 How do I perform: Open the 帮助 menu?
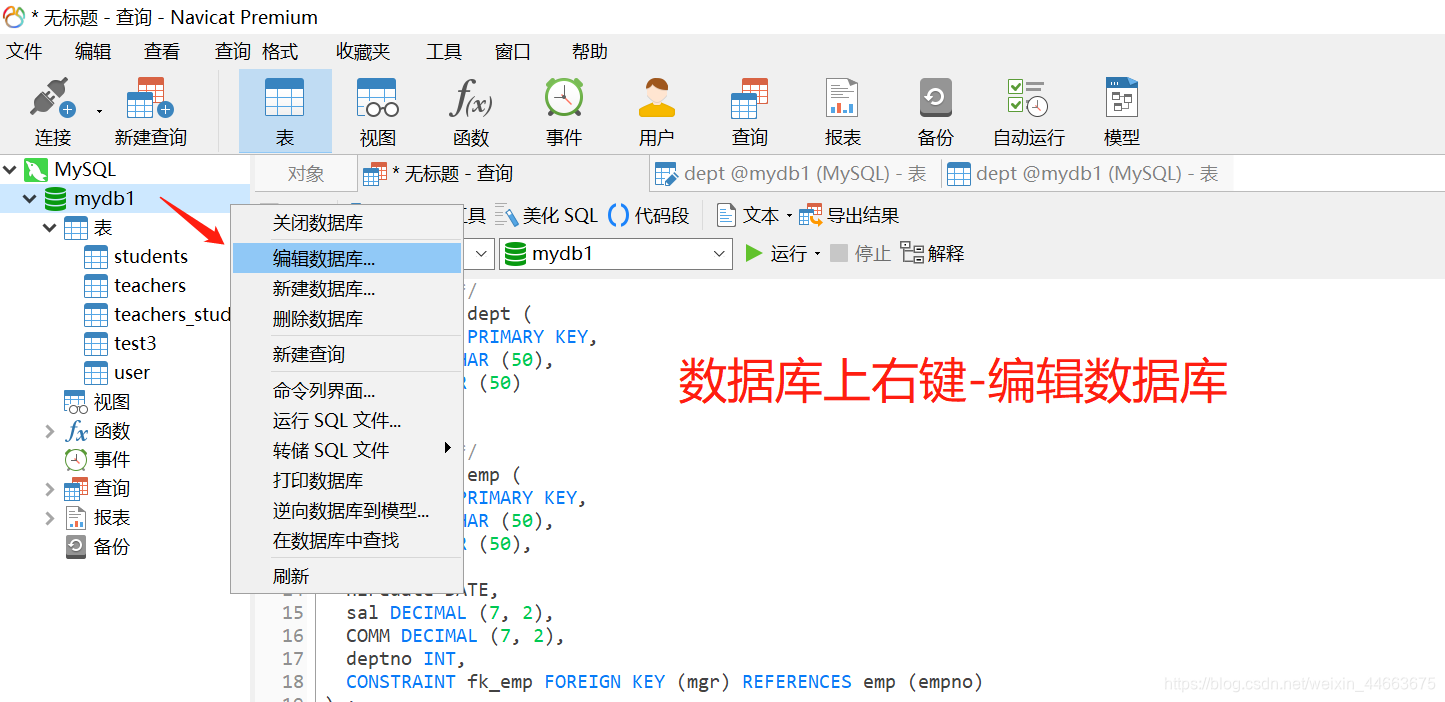click(589, 52)
